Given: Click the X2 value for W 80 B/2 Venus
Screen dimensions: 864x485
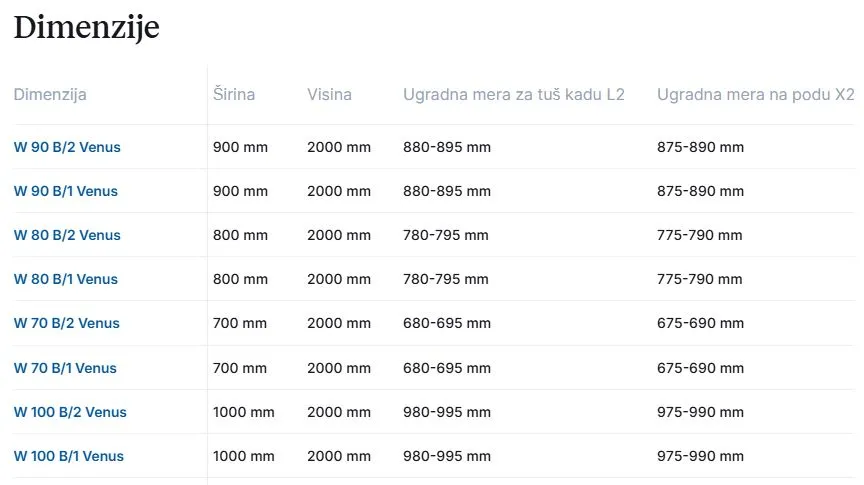Looking at the screenshot, I should click(x=700, y=235).
